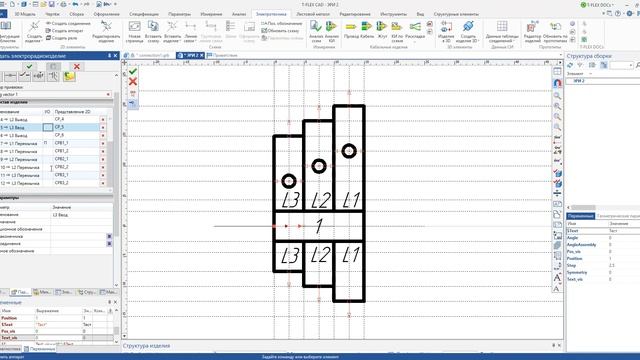Toggle checkbox beside the Соединения parameter row
640x360 pixels.
109,244
